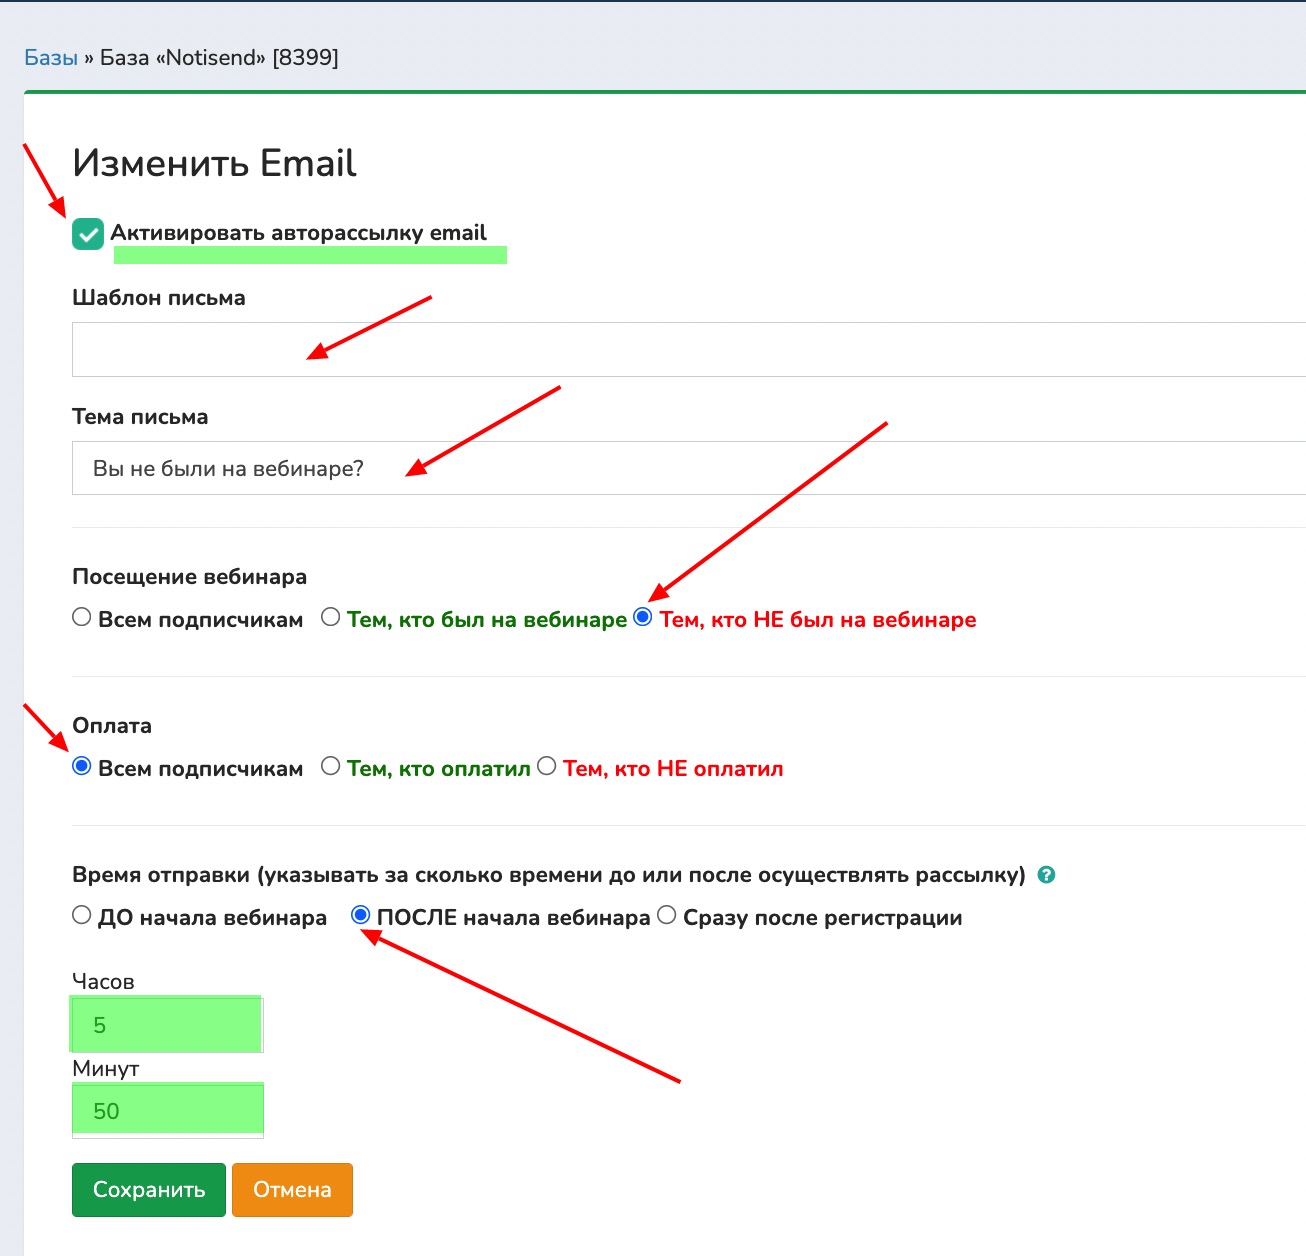Select radio Тем, кто был на вебинаре

pos(331,618)
